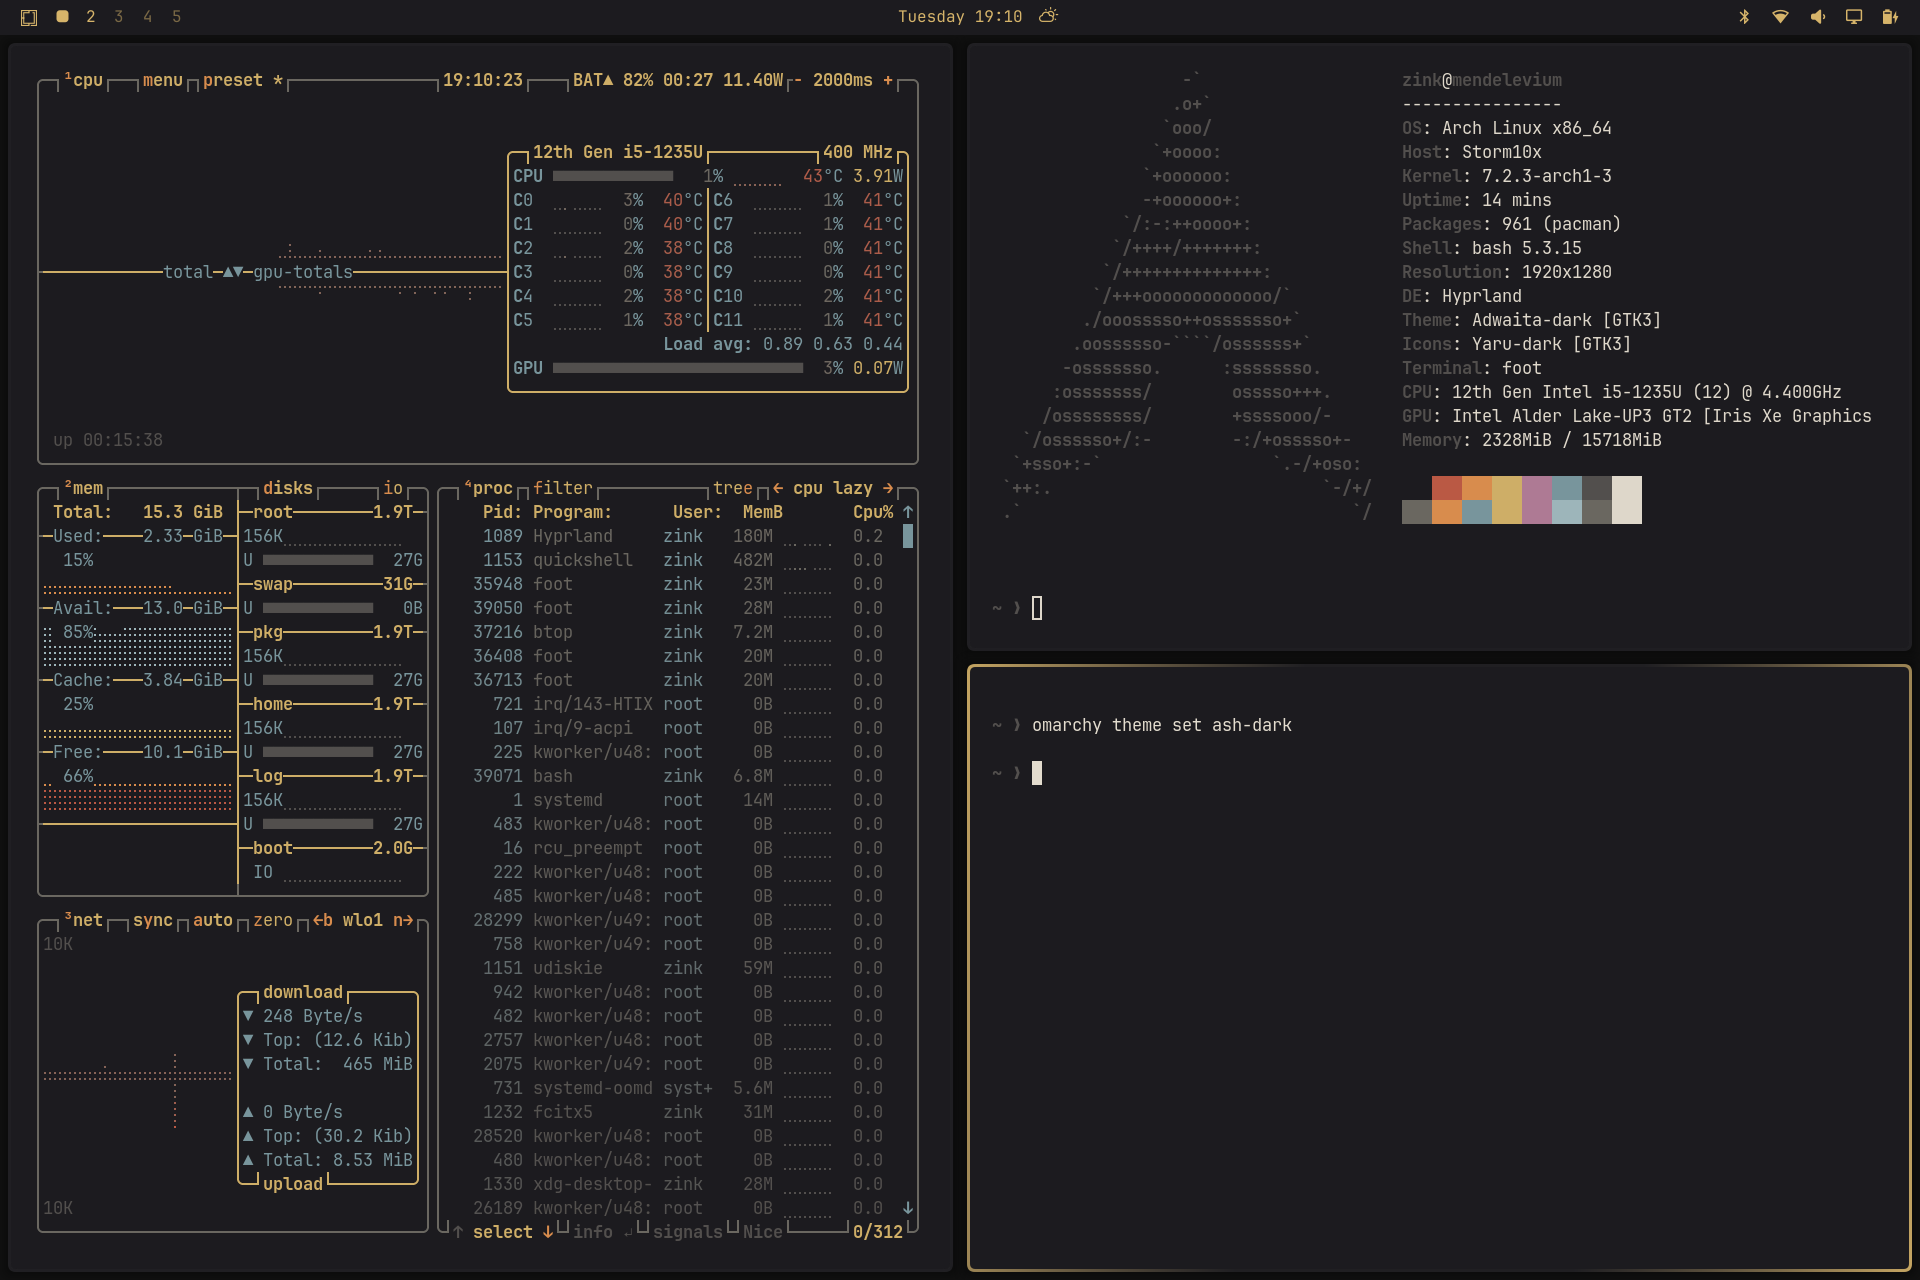Image resolution: width=1920 pixels, height=1280 pixels.
Task: Toggle lazy sorting mode in proc box
Action: [x=853, y=488]
